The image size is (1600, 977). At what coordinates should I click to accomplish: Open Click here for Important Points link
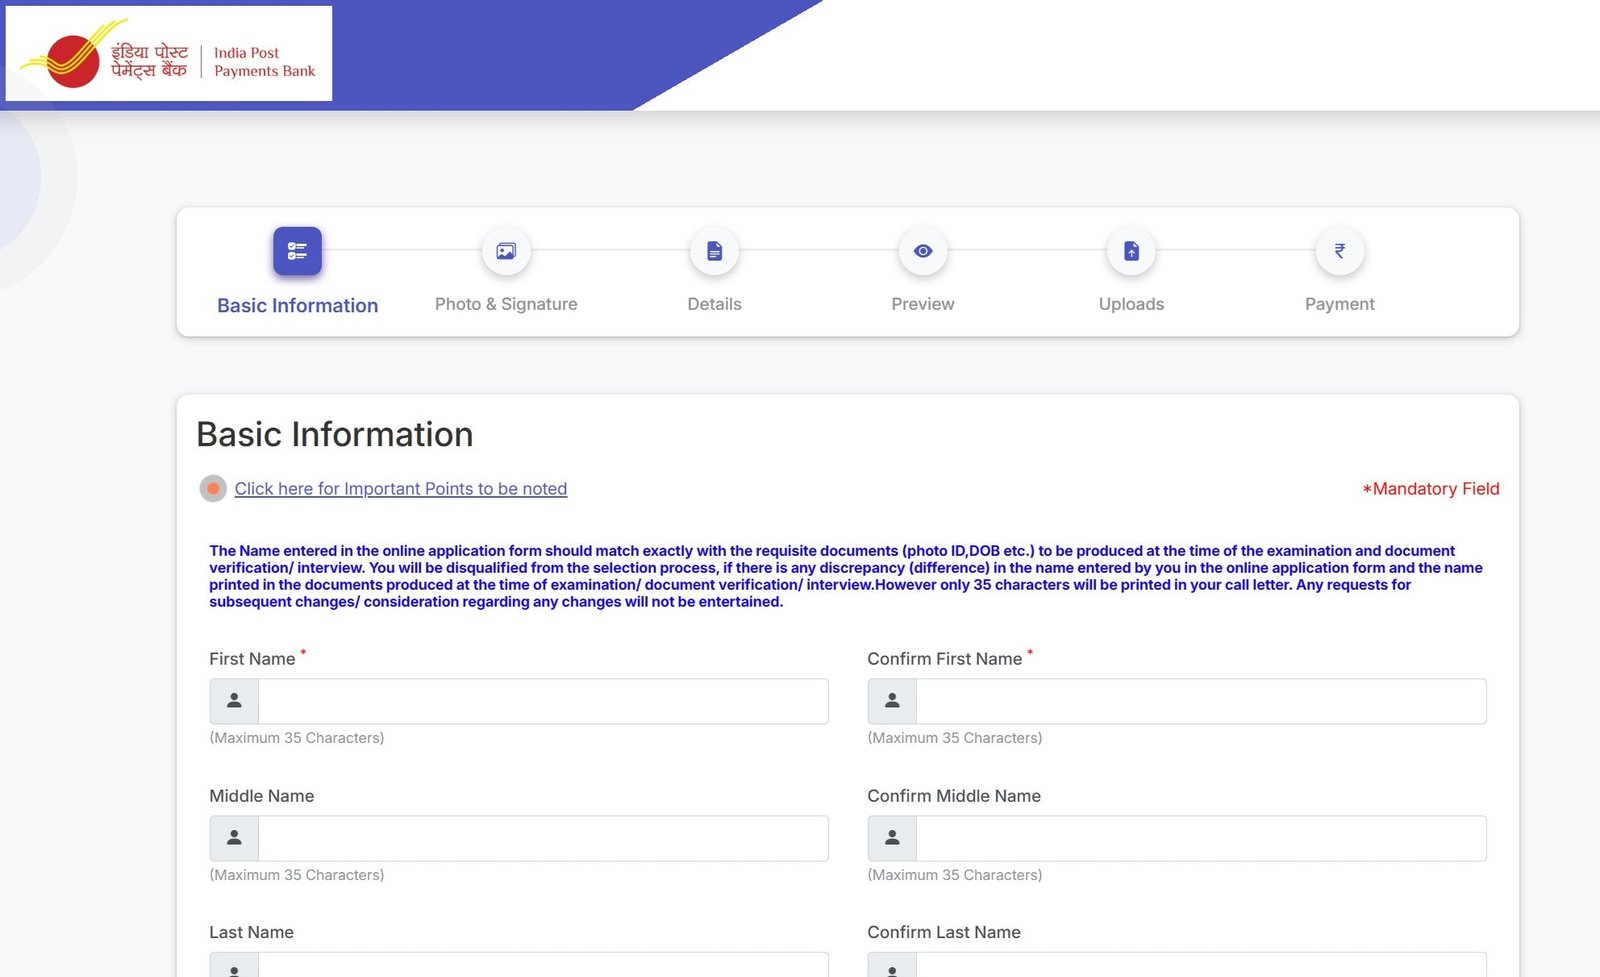pyautogui.click(x=400, y=489)
